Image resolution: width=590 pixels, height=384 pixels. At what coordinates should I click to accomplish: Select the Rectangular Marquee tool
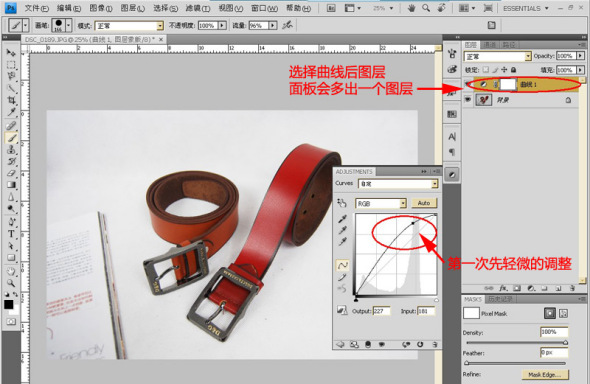(x=11, y=65)
